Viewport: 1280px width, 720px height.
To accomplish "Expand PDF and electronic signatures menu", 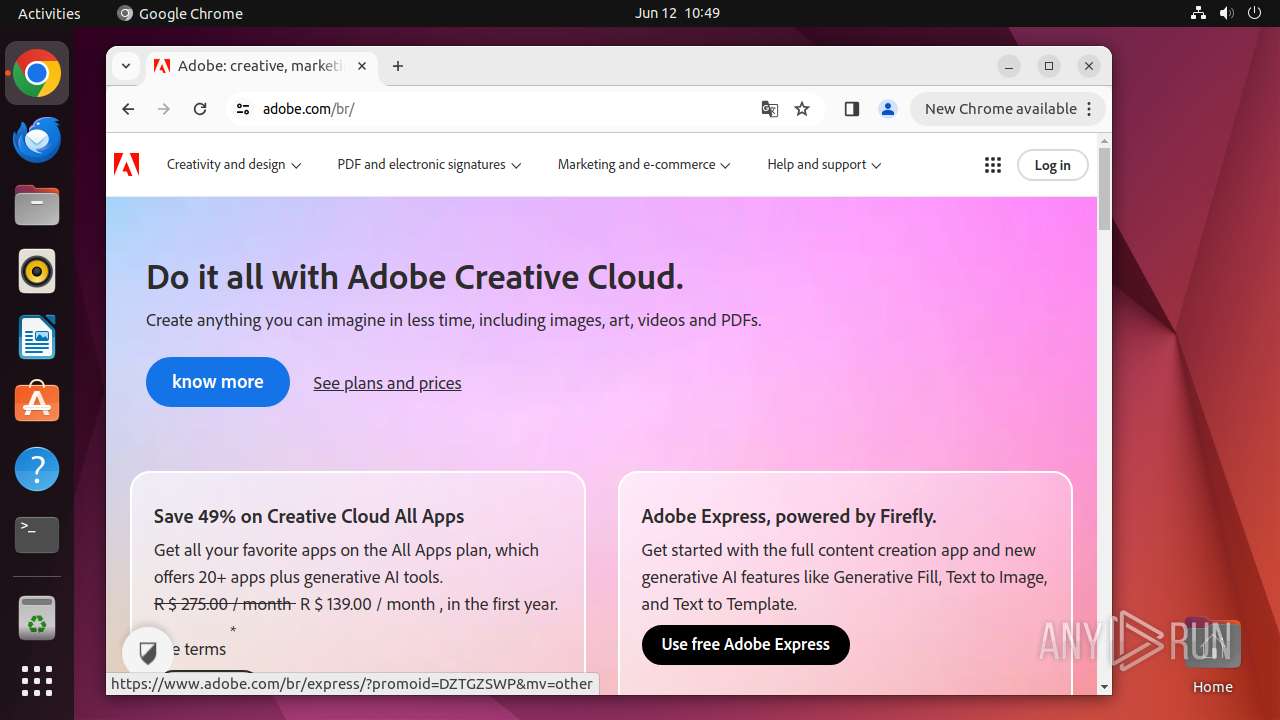I will point(429,165).
